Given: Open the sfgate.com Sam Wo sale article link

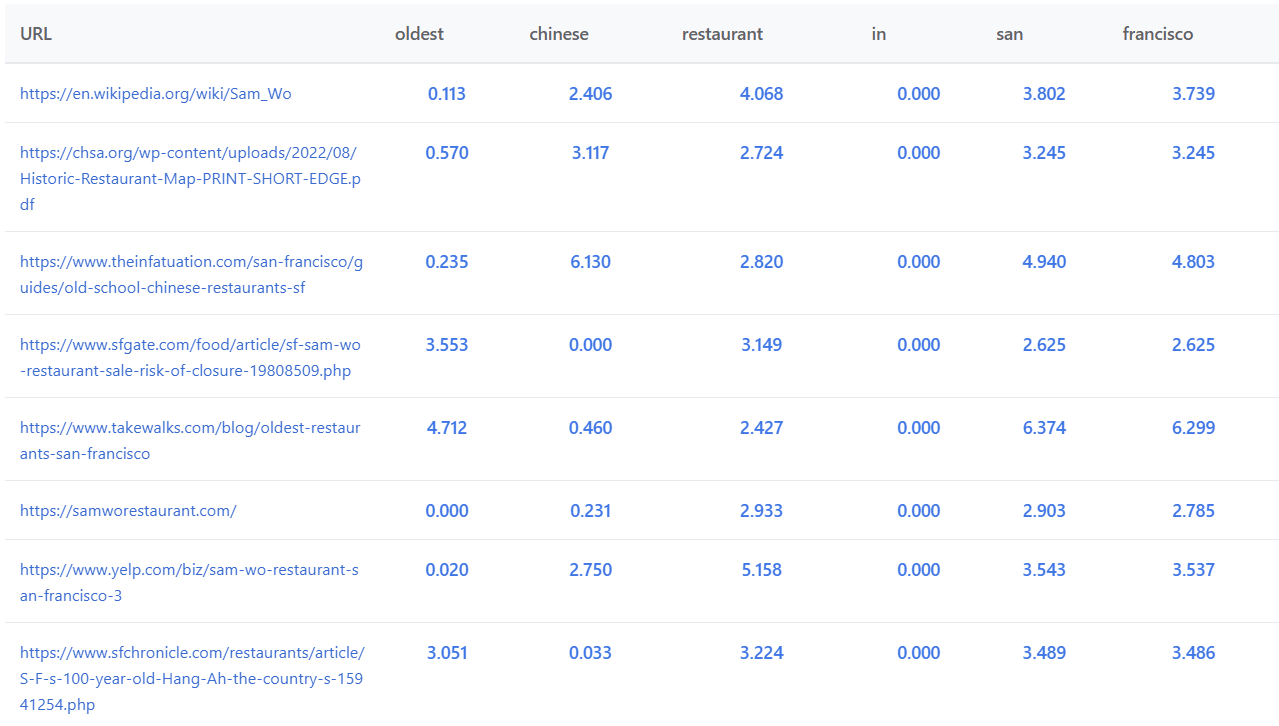Looking at the screenshot, I should point(190,358).
